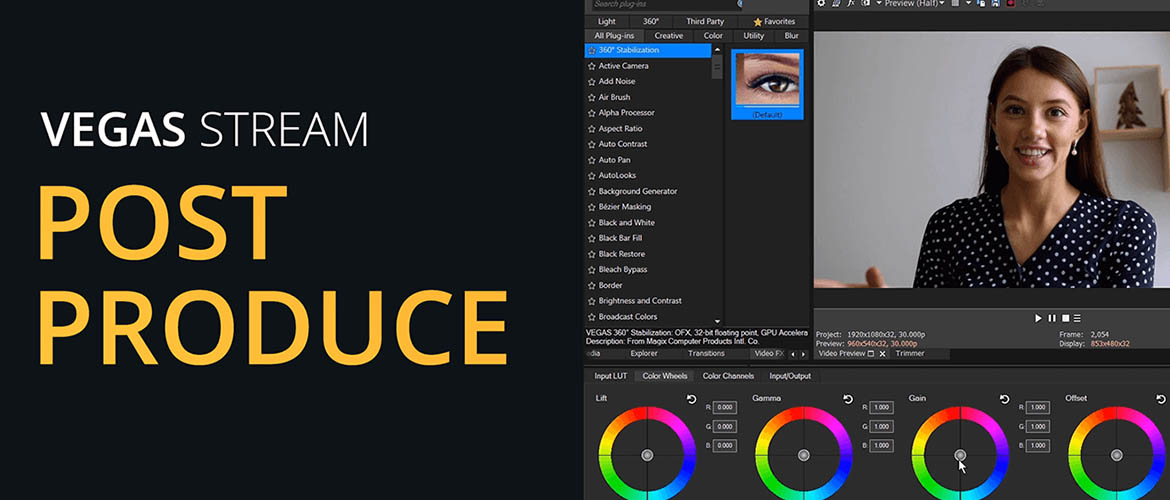Favorite star for Black Bar Fill
Viewport: 1170px width, 500px height.
(x=592, y=238)
